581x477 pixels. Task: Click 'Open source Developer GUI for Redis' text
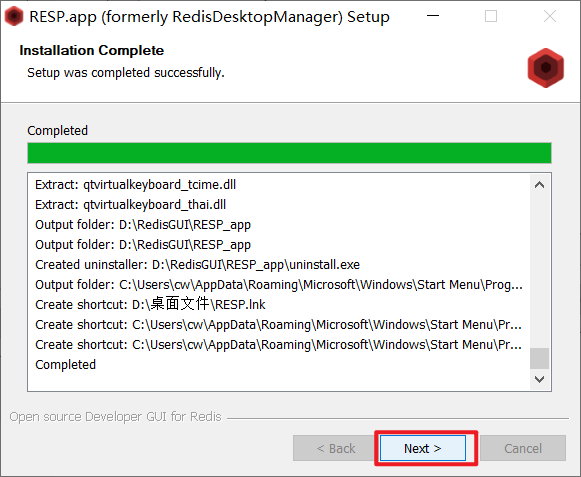click(x=116, y=417)
